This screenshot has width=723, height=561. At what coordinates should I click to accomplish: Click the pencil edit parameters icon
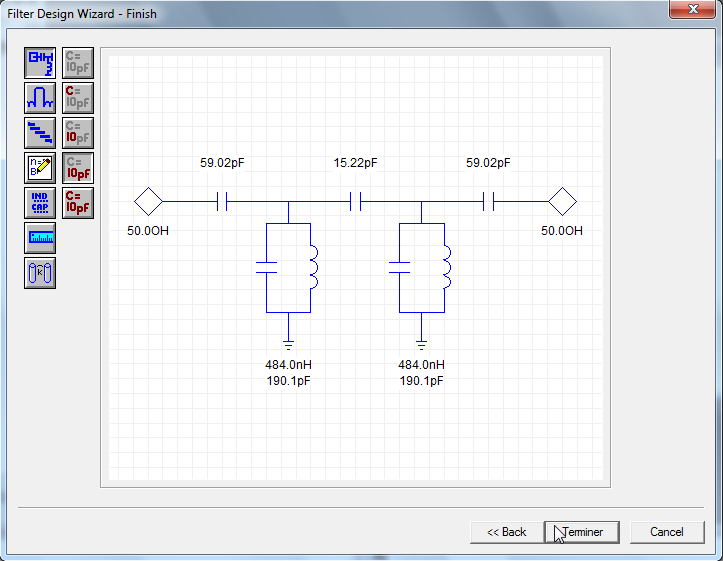click(x=40, y=168)
